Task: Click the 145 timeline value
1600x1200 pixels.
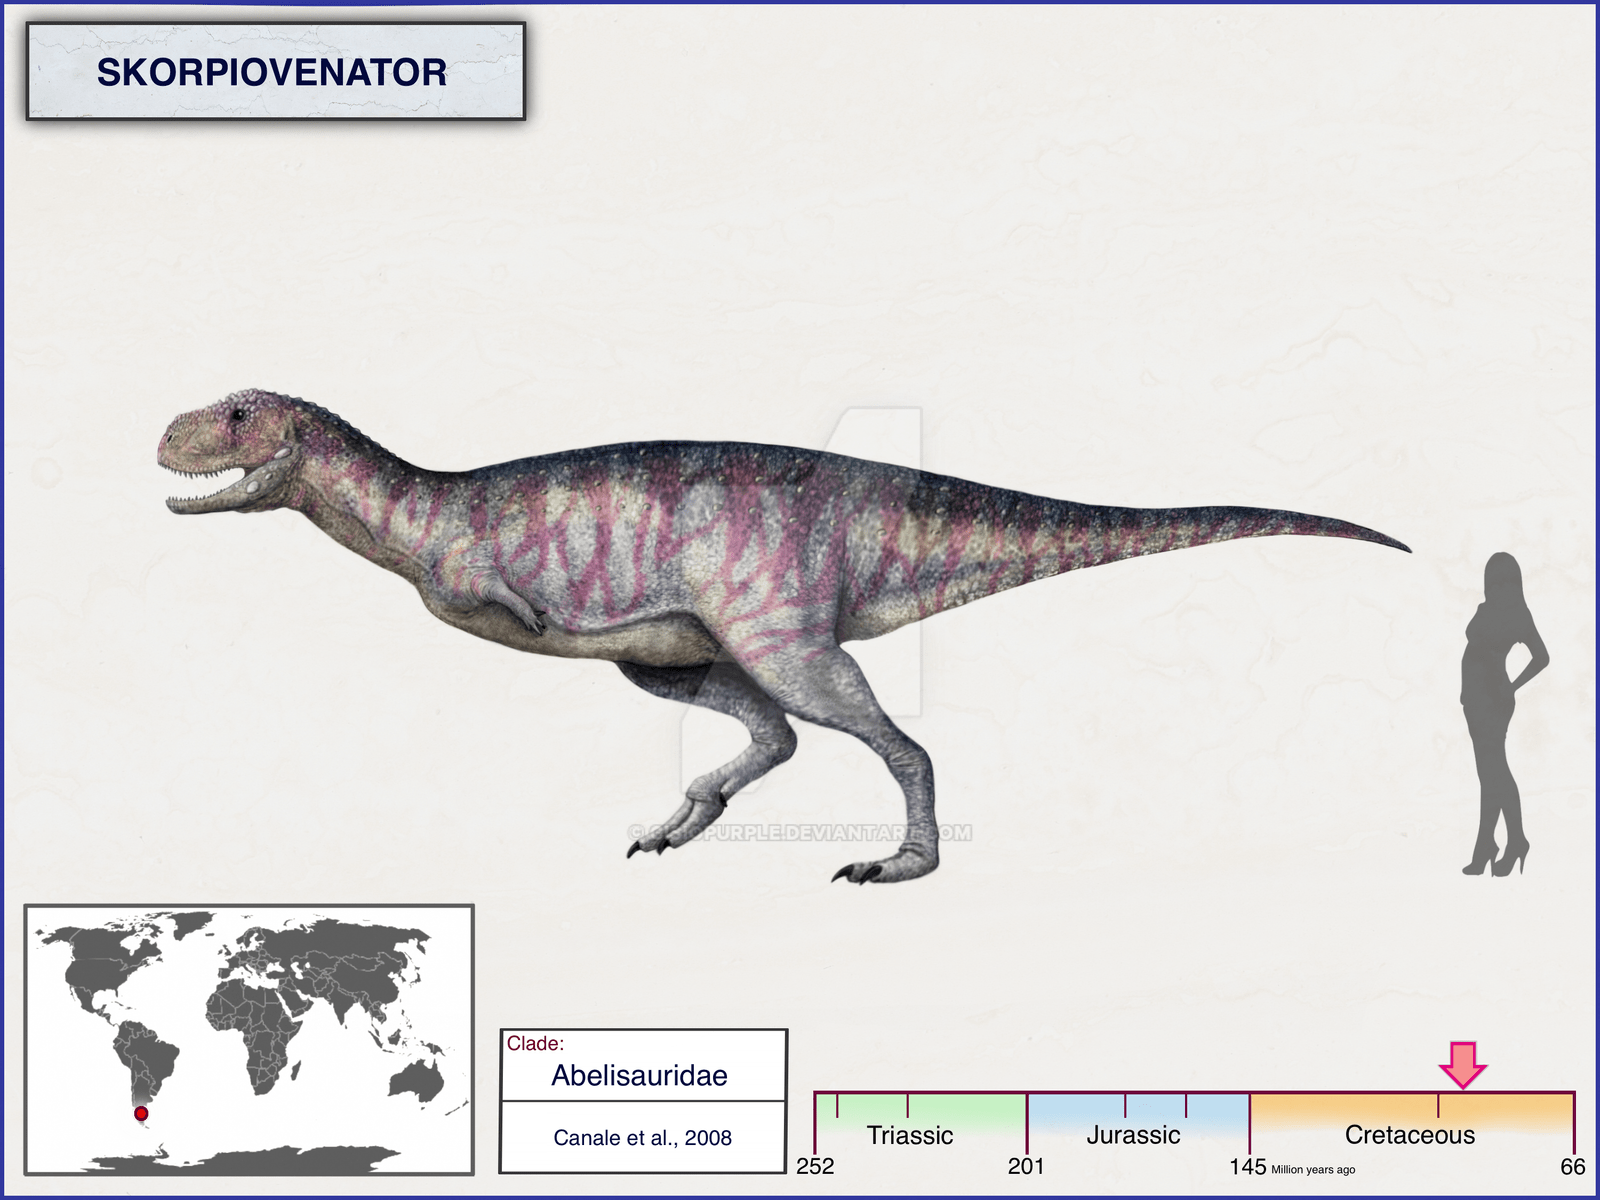Action: pos(1248,1167)
